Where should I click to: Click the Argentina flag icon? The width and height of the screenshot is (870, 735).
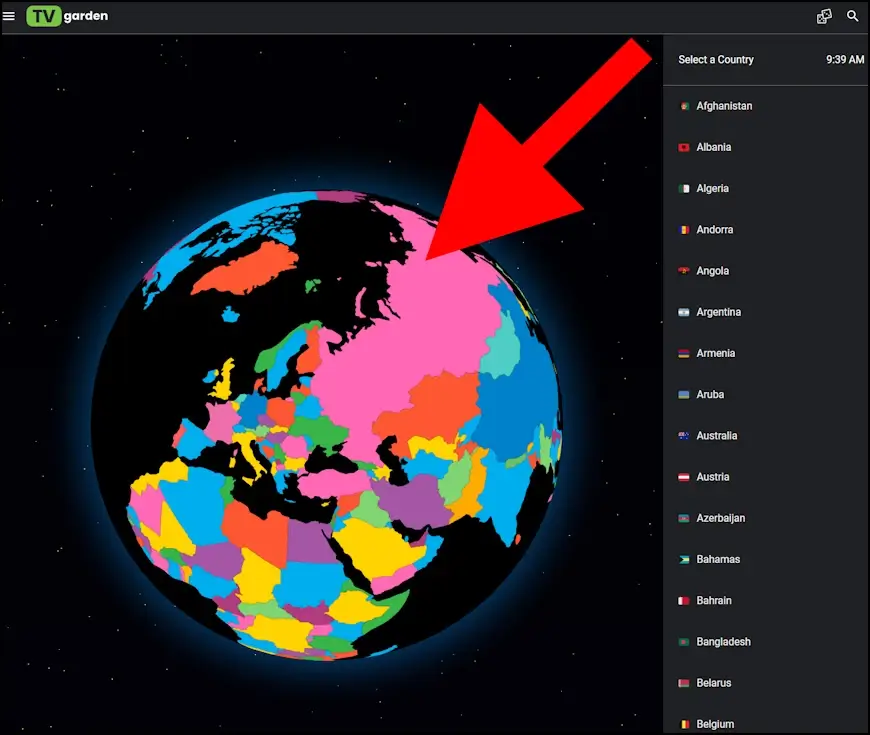coord(684,312)
